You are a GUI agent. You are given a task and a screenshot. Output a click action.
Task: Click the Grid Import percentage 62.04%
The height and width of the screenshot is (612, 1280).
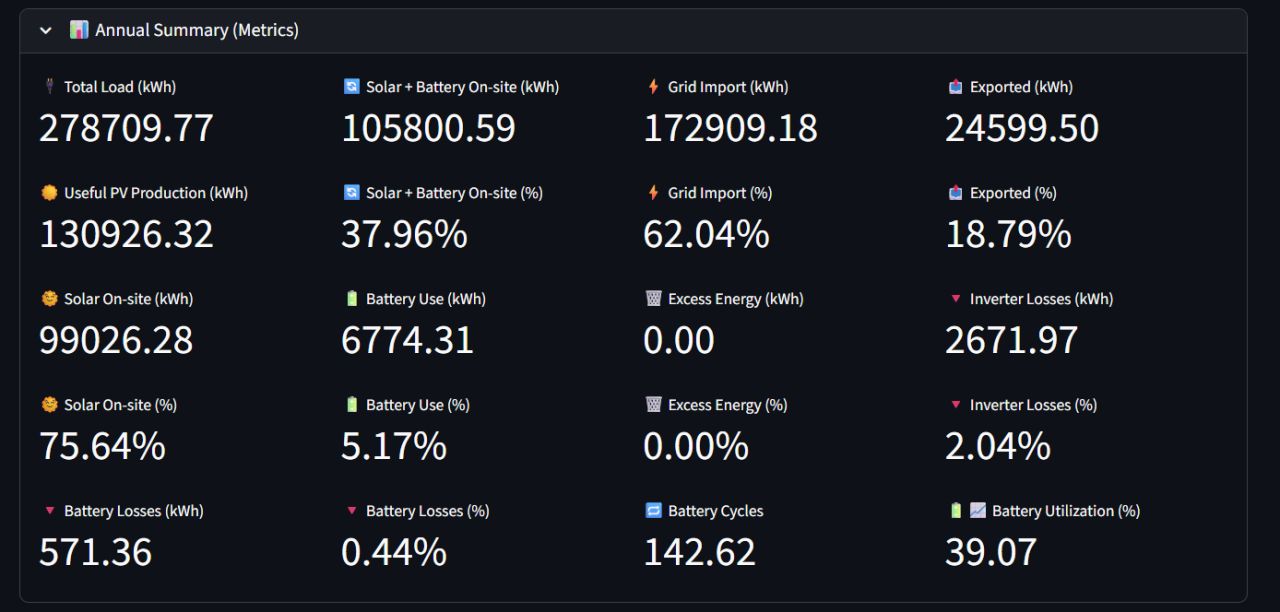click(706, 235)
